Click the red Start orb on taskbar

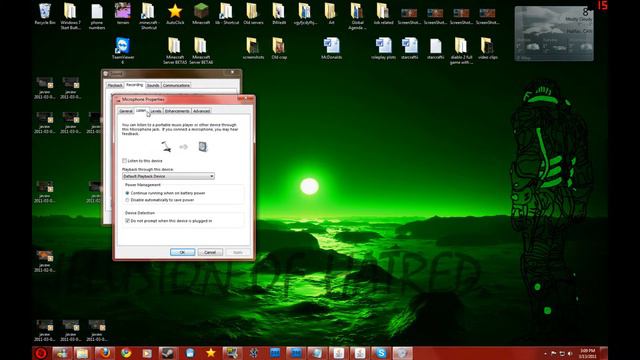[x=41, y=353]
